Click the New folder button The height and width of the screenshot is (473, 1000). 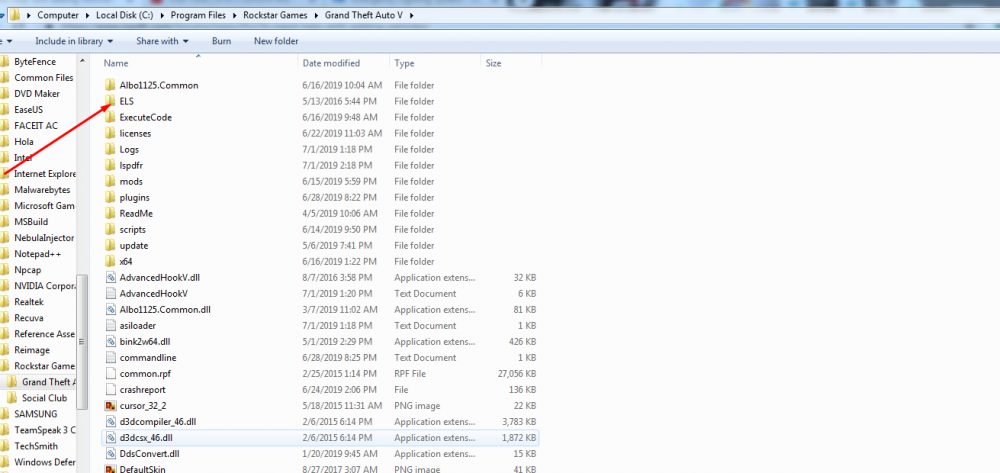click(276, 41)
